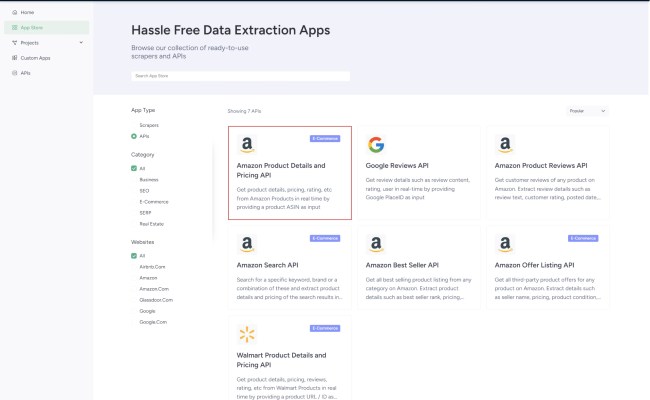Open the Popular sort dropdown
The width and height of the screenshot is (650, 400).
(x=587, y=111)
